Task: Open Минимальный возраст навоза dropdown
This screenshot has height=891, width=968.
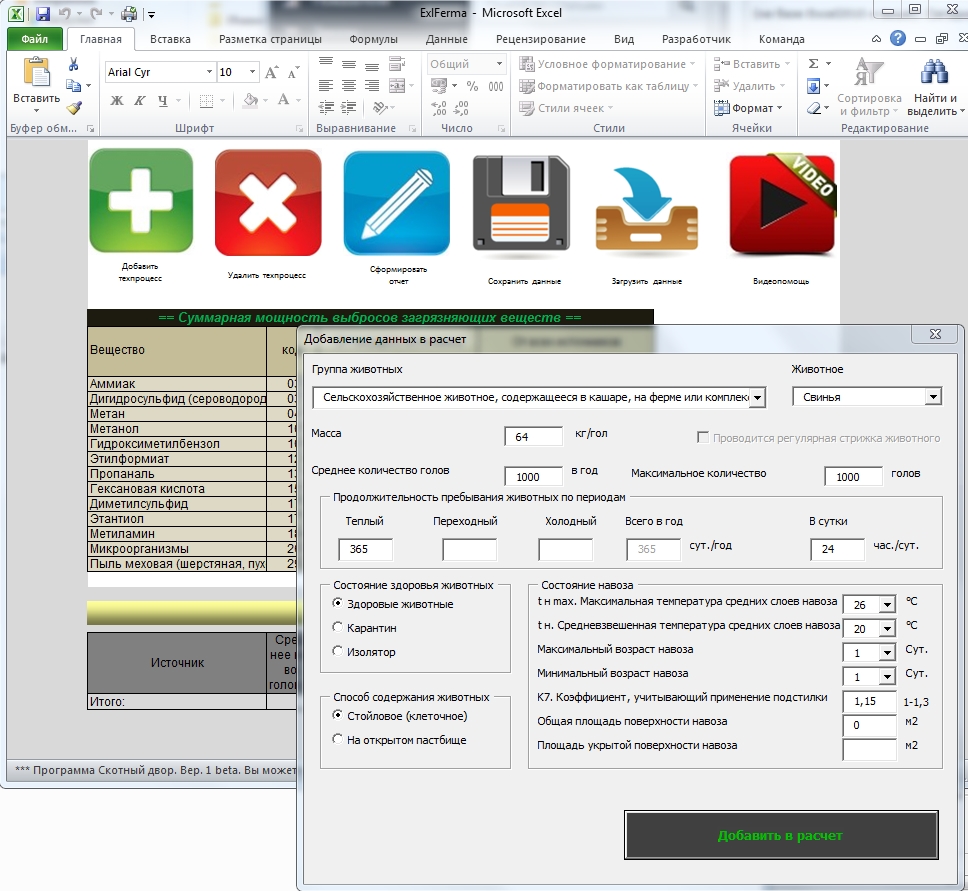Action: click(x=887, y=677)
